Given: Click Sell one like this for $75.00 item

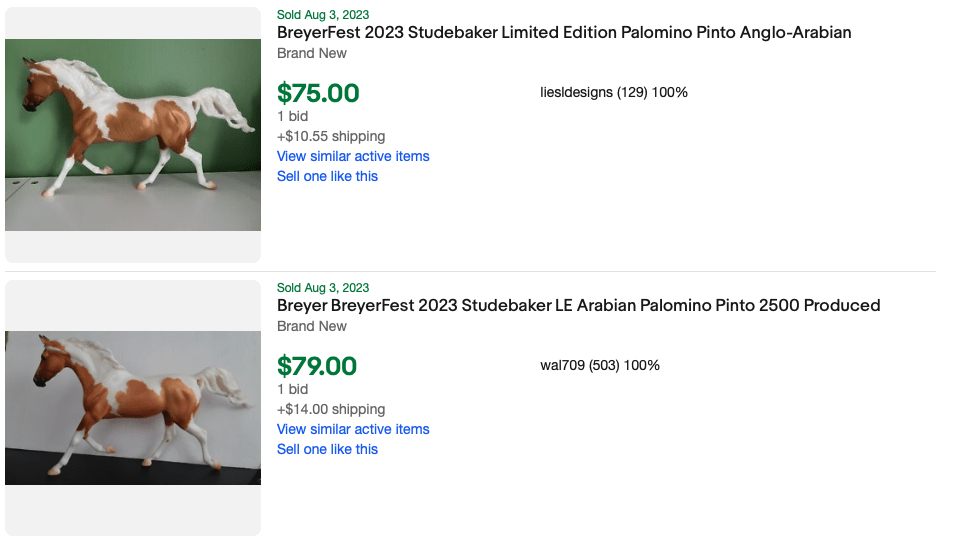Looking at the screenshot, I should 327,176.
